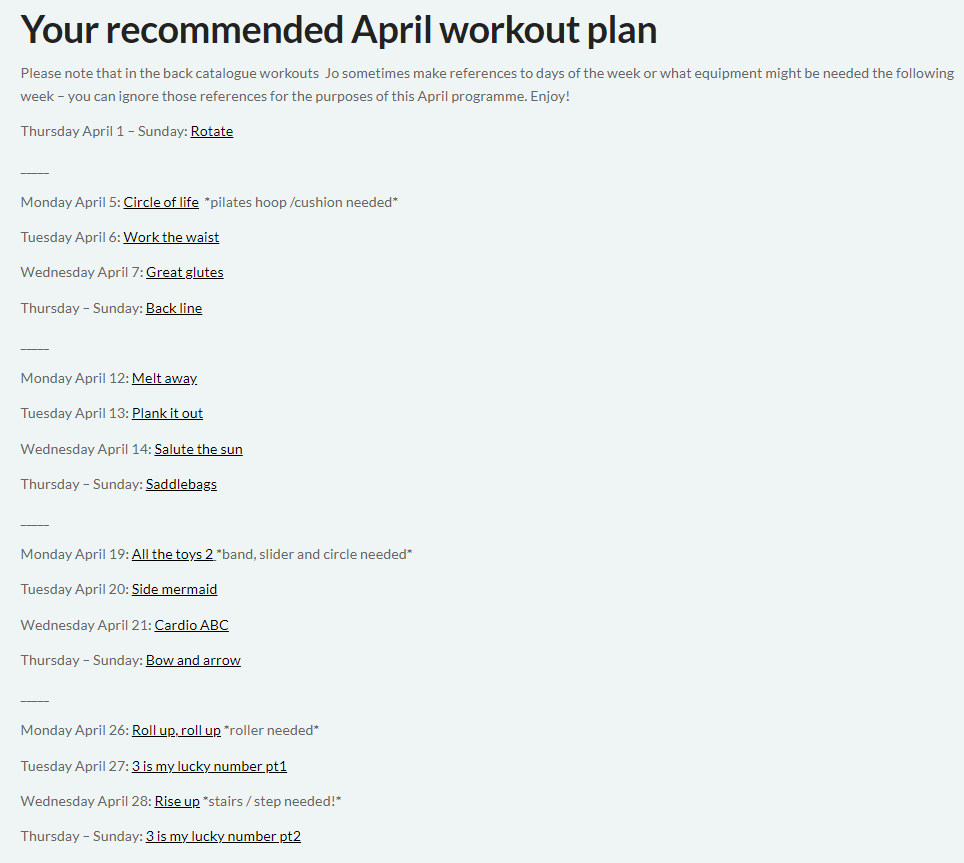
Task: Open the Circle of life workout
Action: [161, 202]
